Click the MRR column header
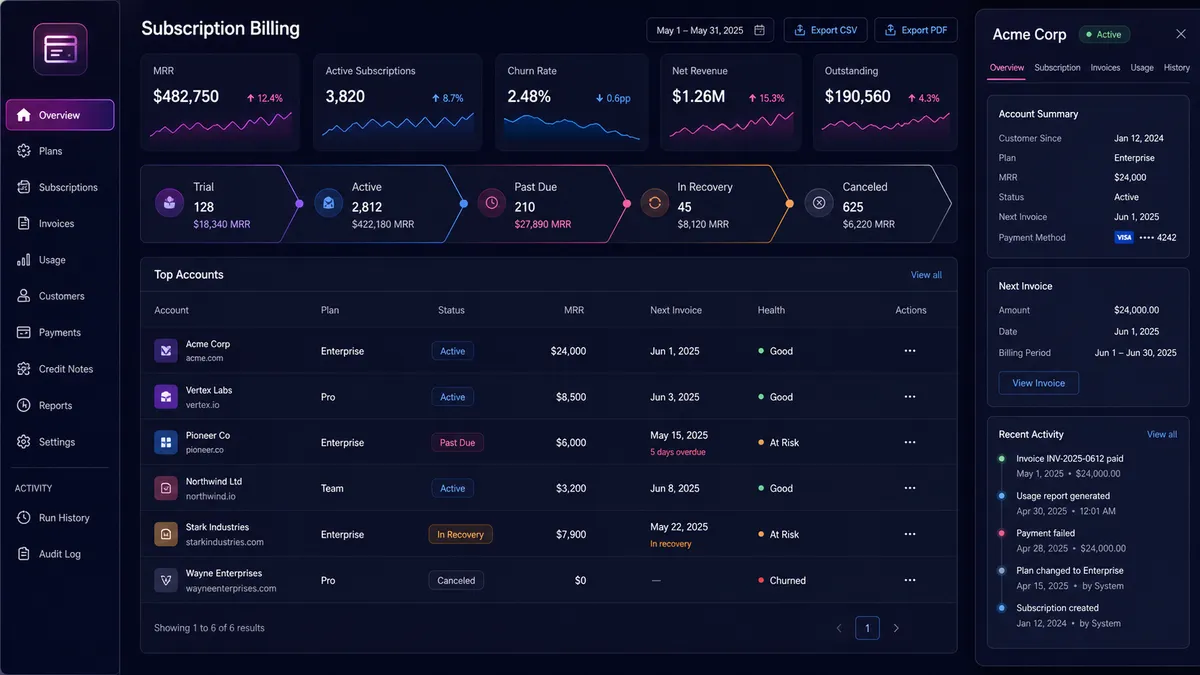This screenshot has height=675, width=1200. 574,310
